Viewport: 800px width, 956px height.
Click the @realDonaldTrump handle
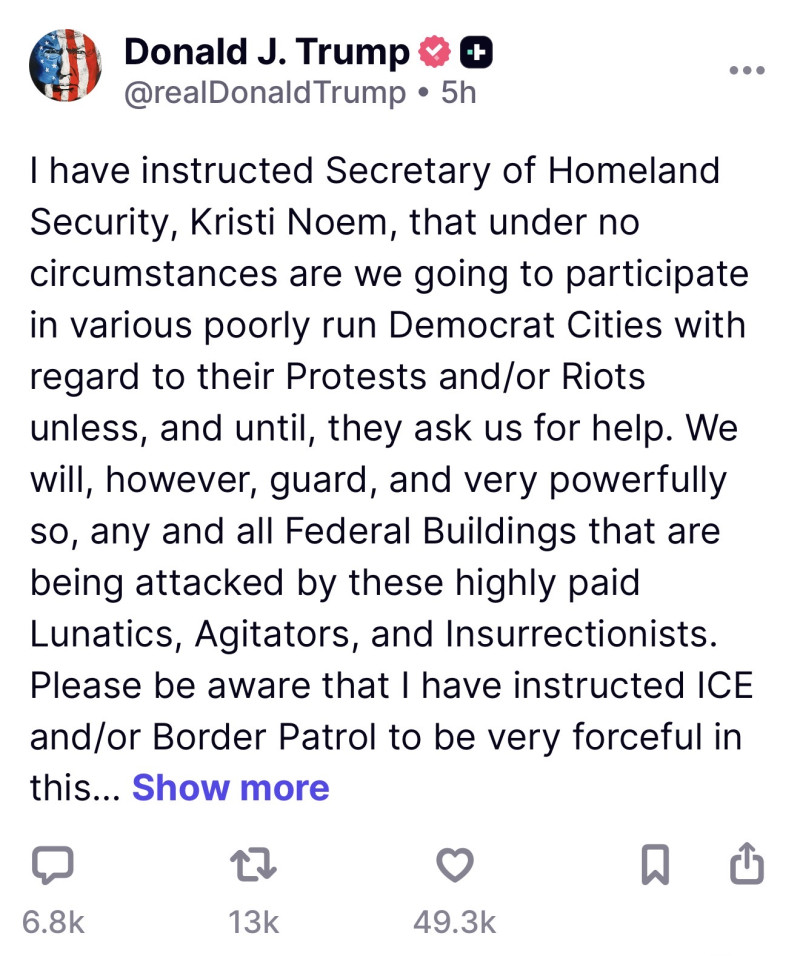(265, 93)
